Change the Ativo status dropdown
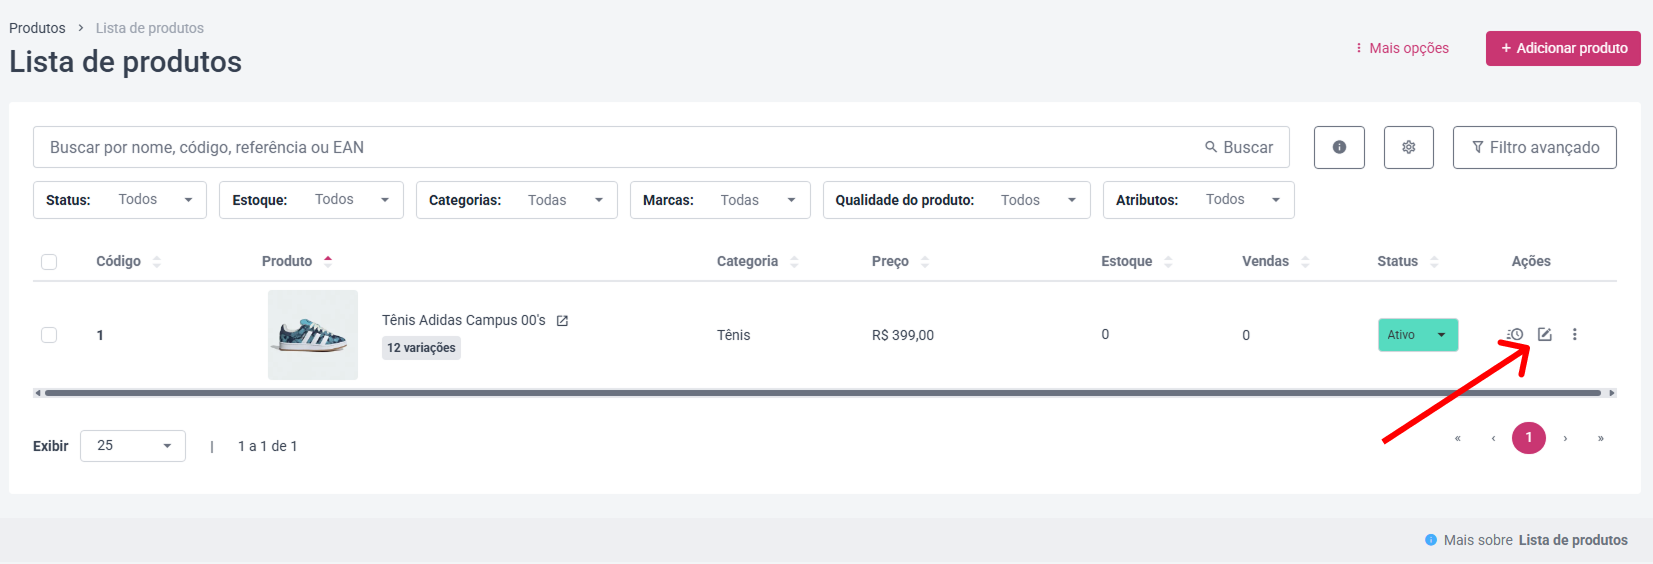The width and height of the screenshot is (1653, 564). point(1418,335)
